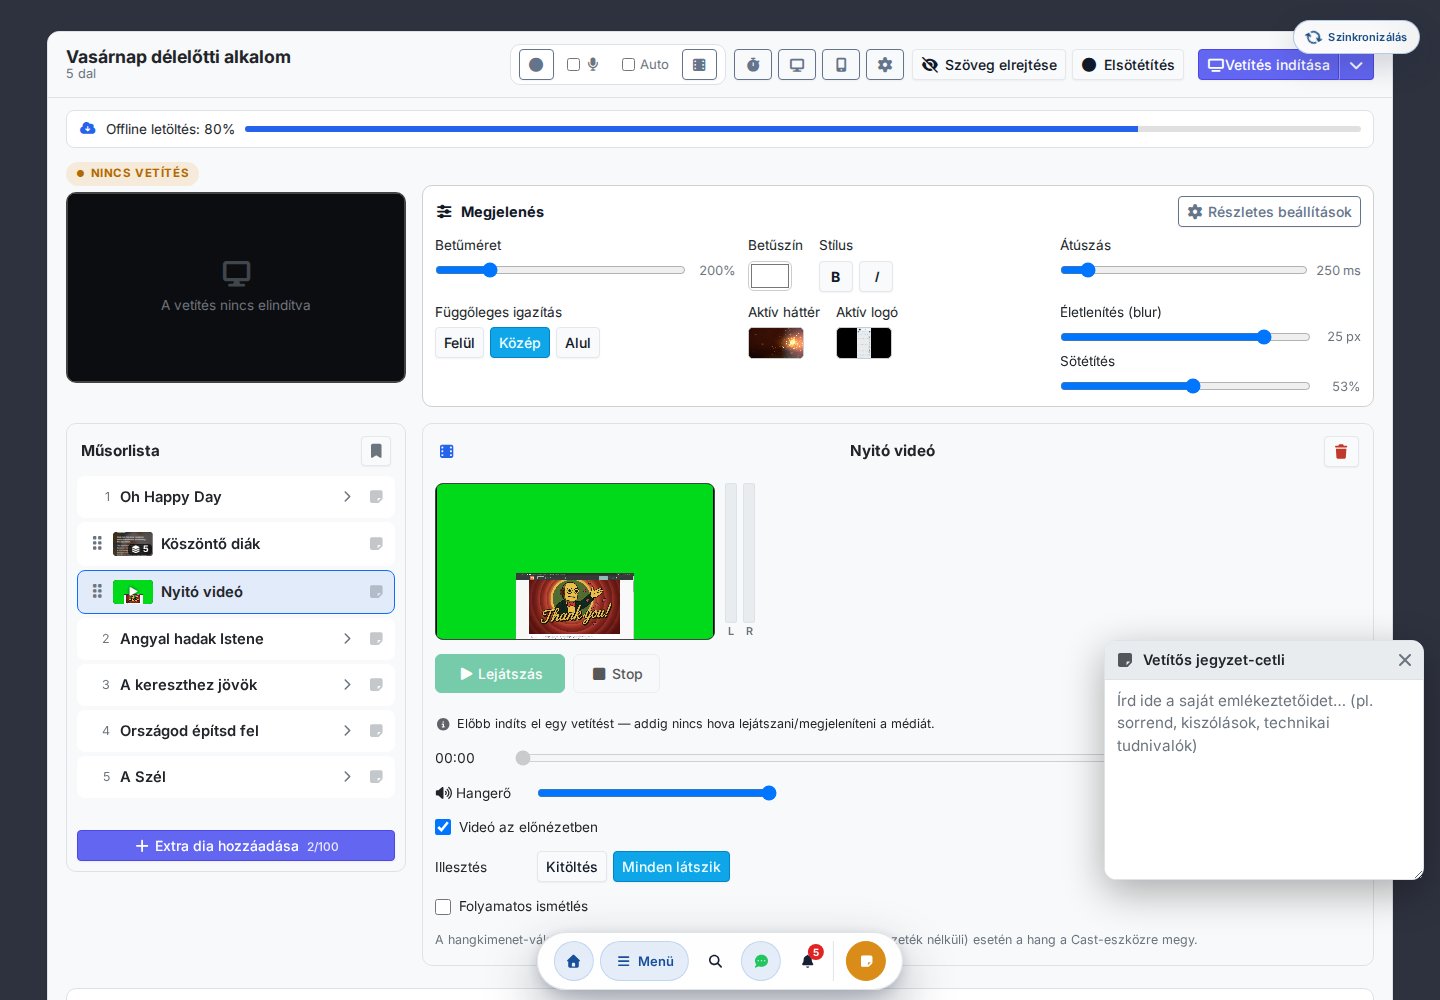Expand A Szél chevron
The height and width of the screenshot is (1000, 1440).
point(347,777)
